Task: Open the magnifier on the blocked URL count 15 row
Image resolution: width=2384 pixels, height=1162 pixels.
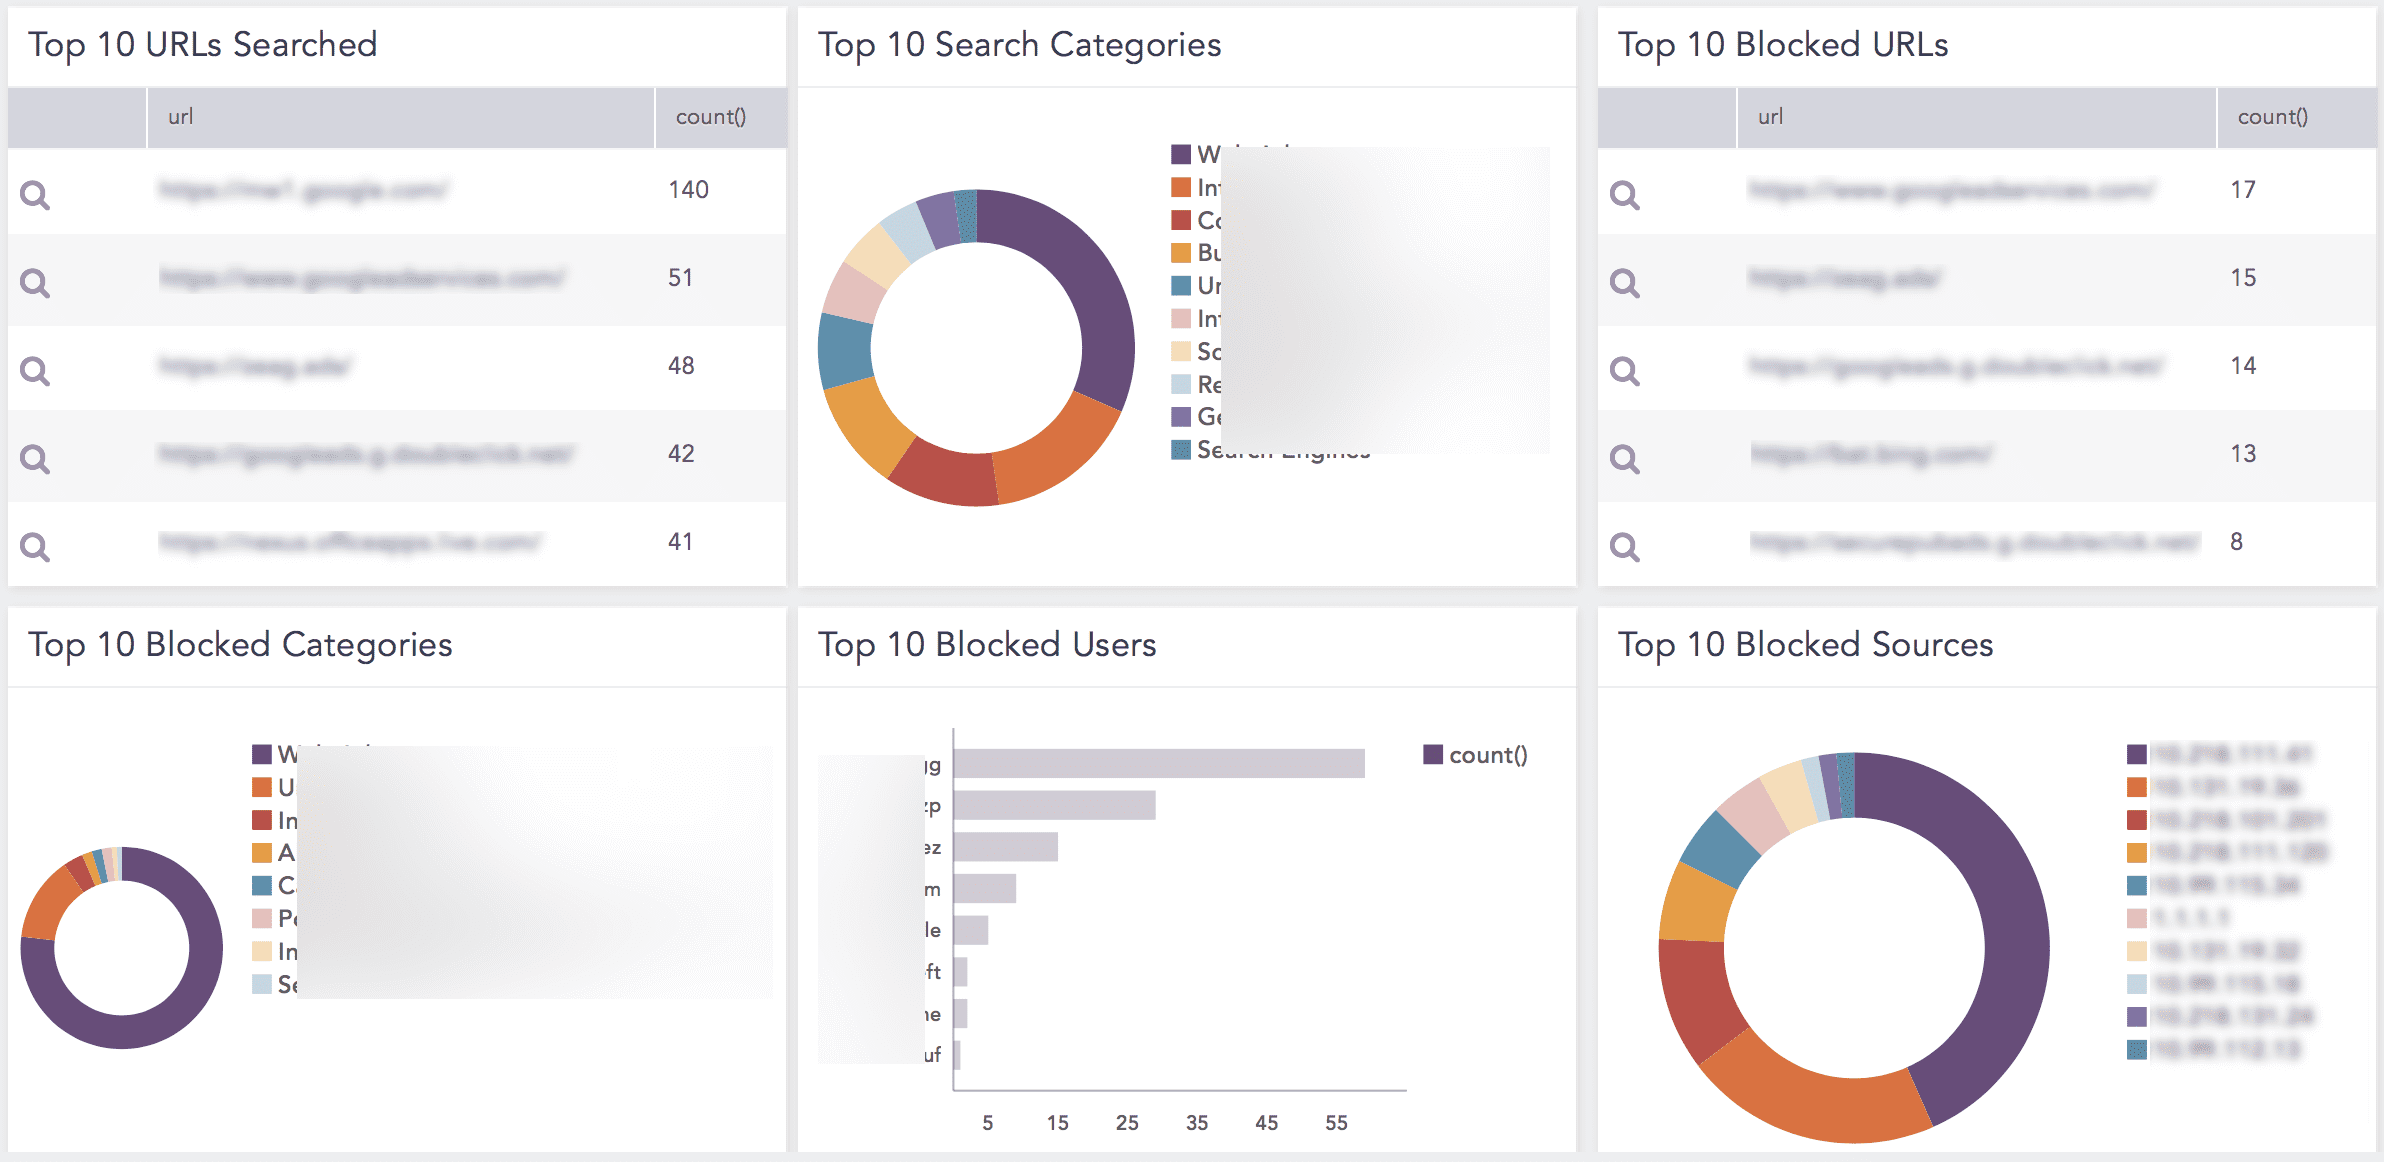Action: click(1625, 281)
